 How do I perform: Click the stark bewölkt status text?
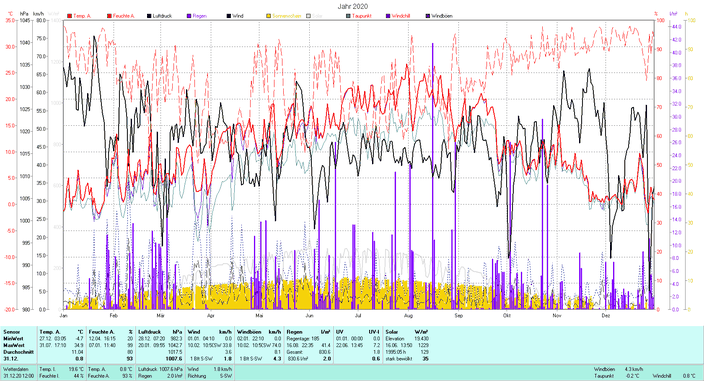click(x=398, y=359)
